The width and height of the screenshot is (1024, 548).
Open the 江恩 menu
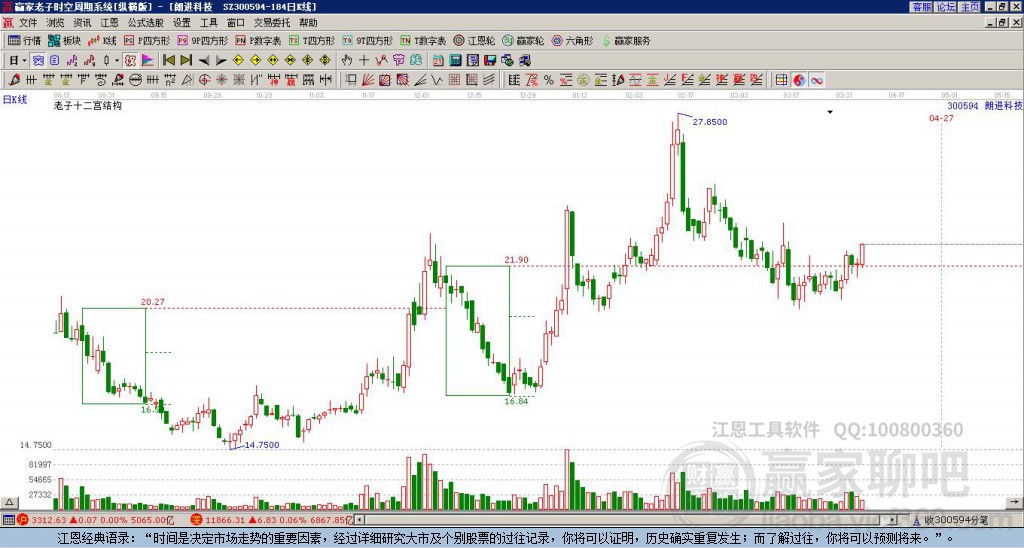(109, 23)
